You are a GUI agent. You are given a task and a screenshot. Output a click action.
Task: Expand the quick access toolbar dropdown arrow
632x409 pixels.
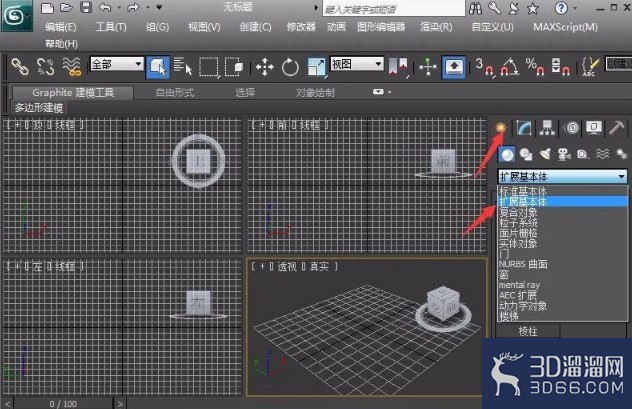(x=159, y=8)
